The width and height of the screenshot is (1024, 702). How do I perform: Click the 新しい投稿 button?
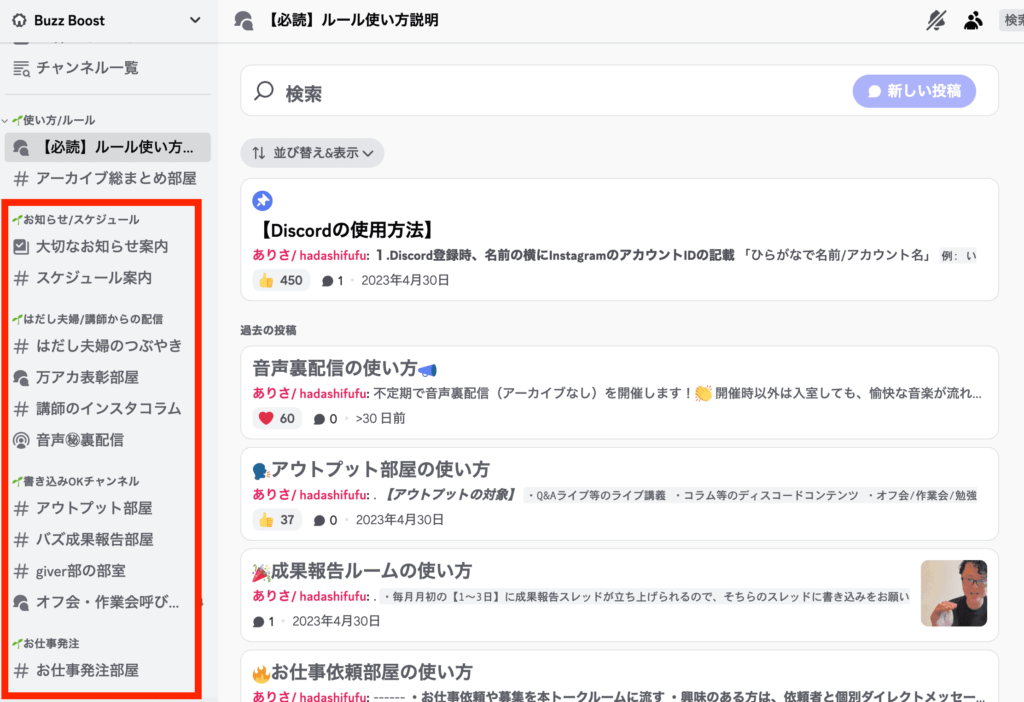914,91
